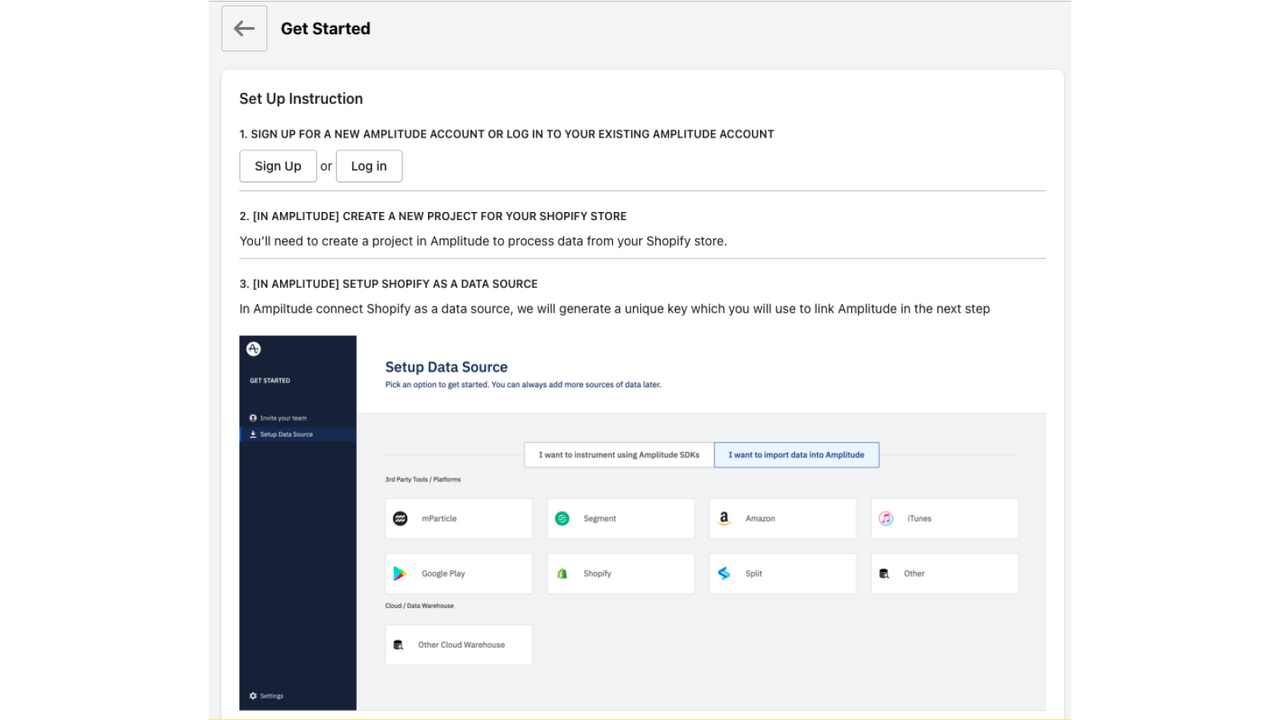Select Setup Data Source in the sidebar
Screen dimensions: 1280x720
point(298,434)
